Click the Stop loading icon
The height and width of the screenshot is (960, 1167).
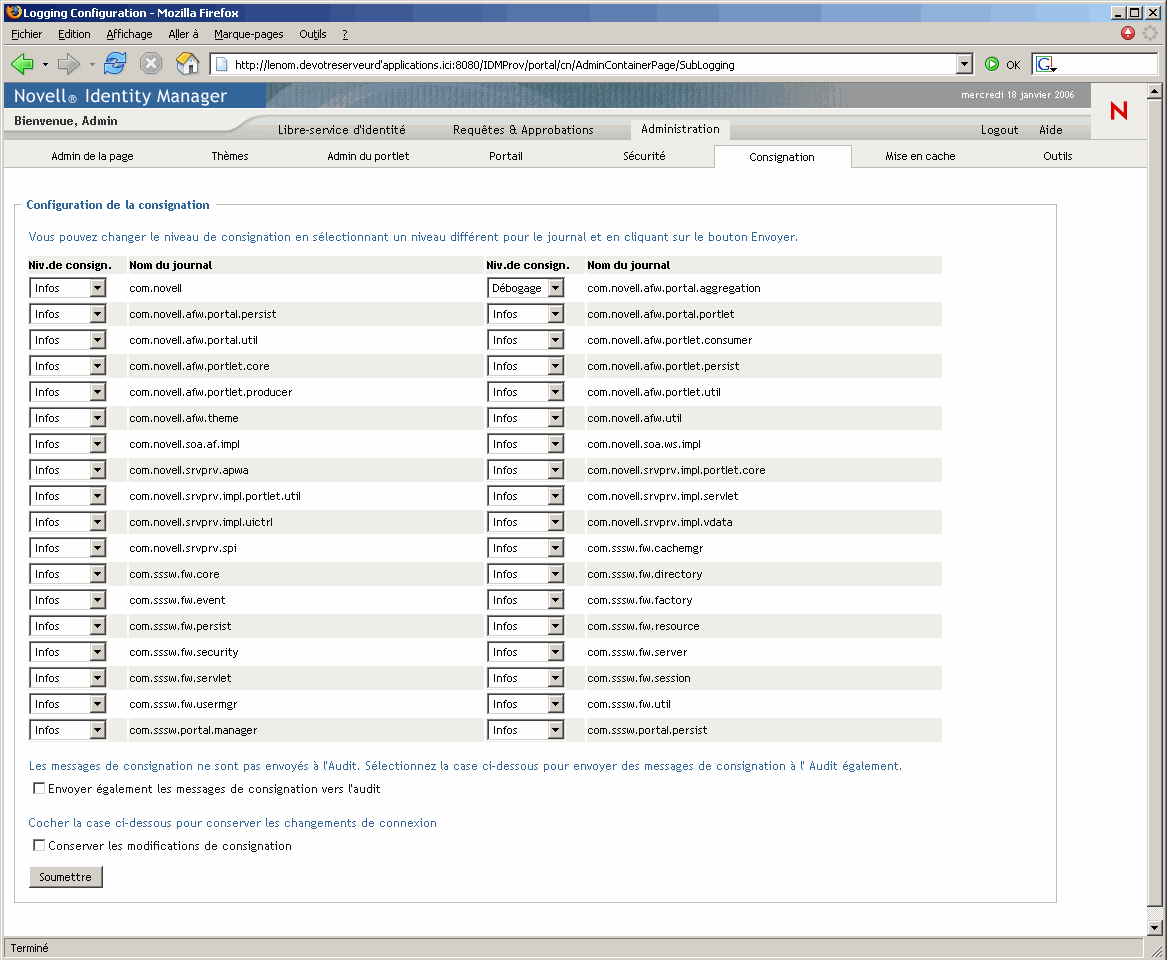[151, 64]
